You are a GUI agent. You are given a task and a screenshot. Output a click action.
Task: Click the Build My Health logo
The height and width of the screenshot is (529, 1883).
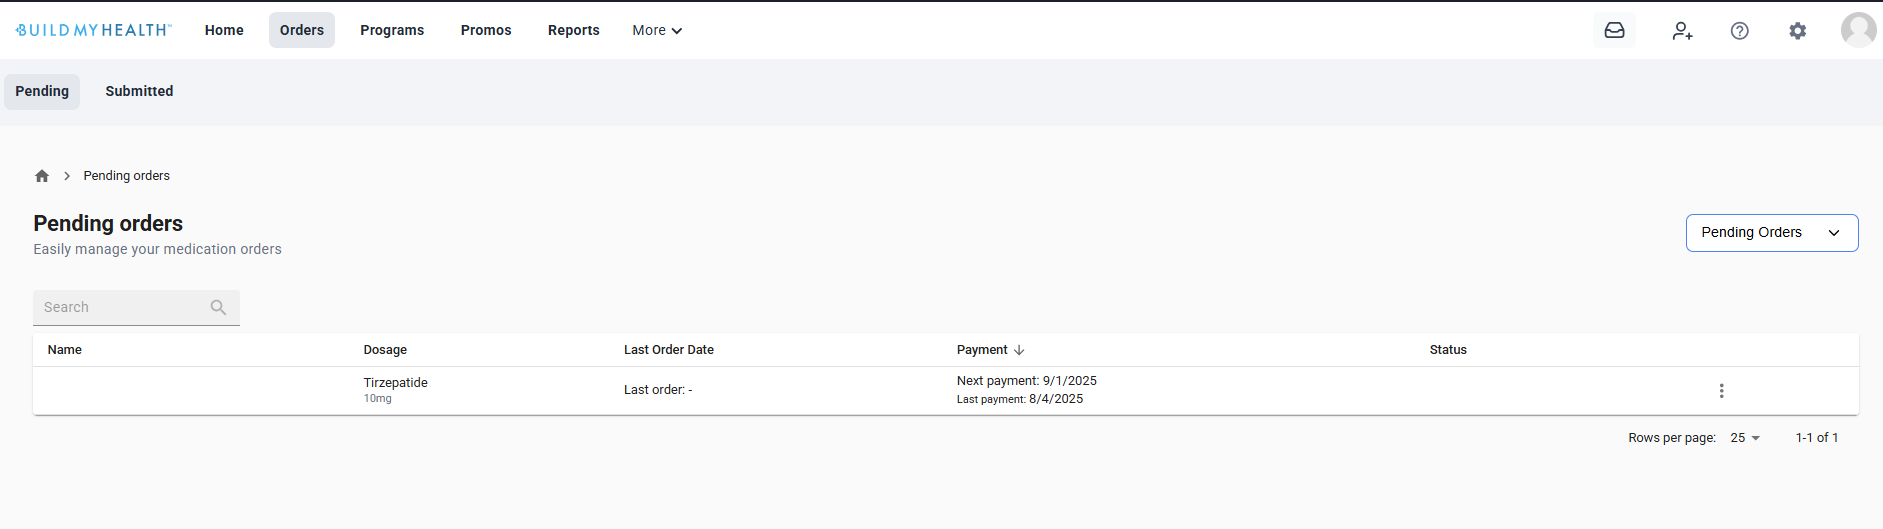point(94,30)
